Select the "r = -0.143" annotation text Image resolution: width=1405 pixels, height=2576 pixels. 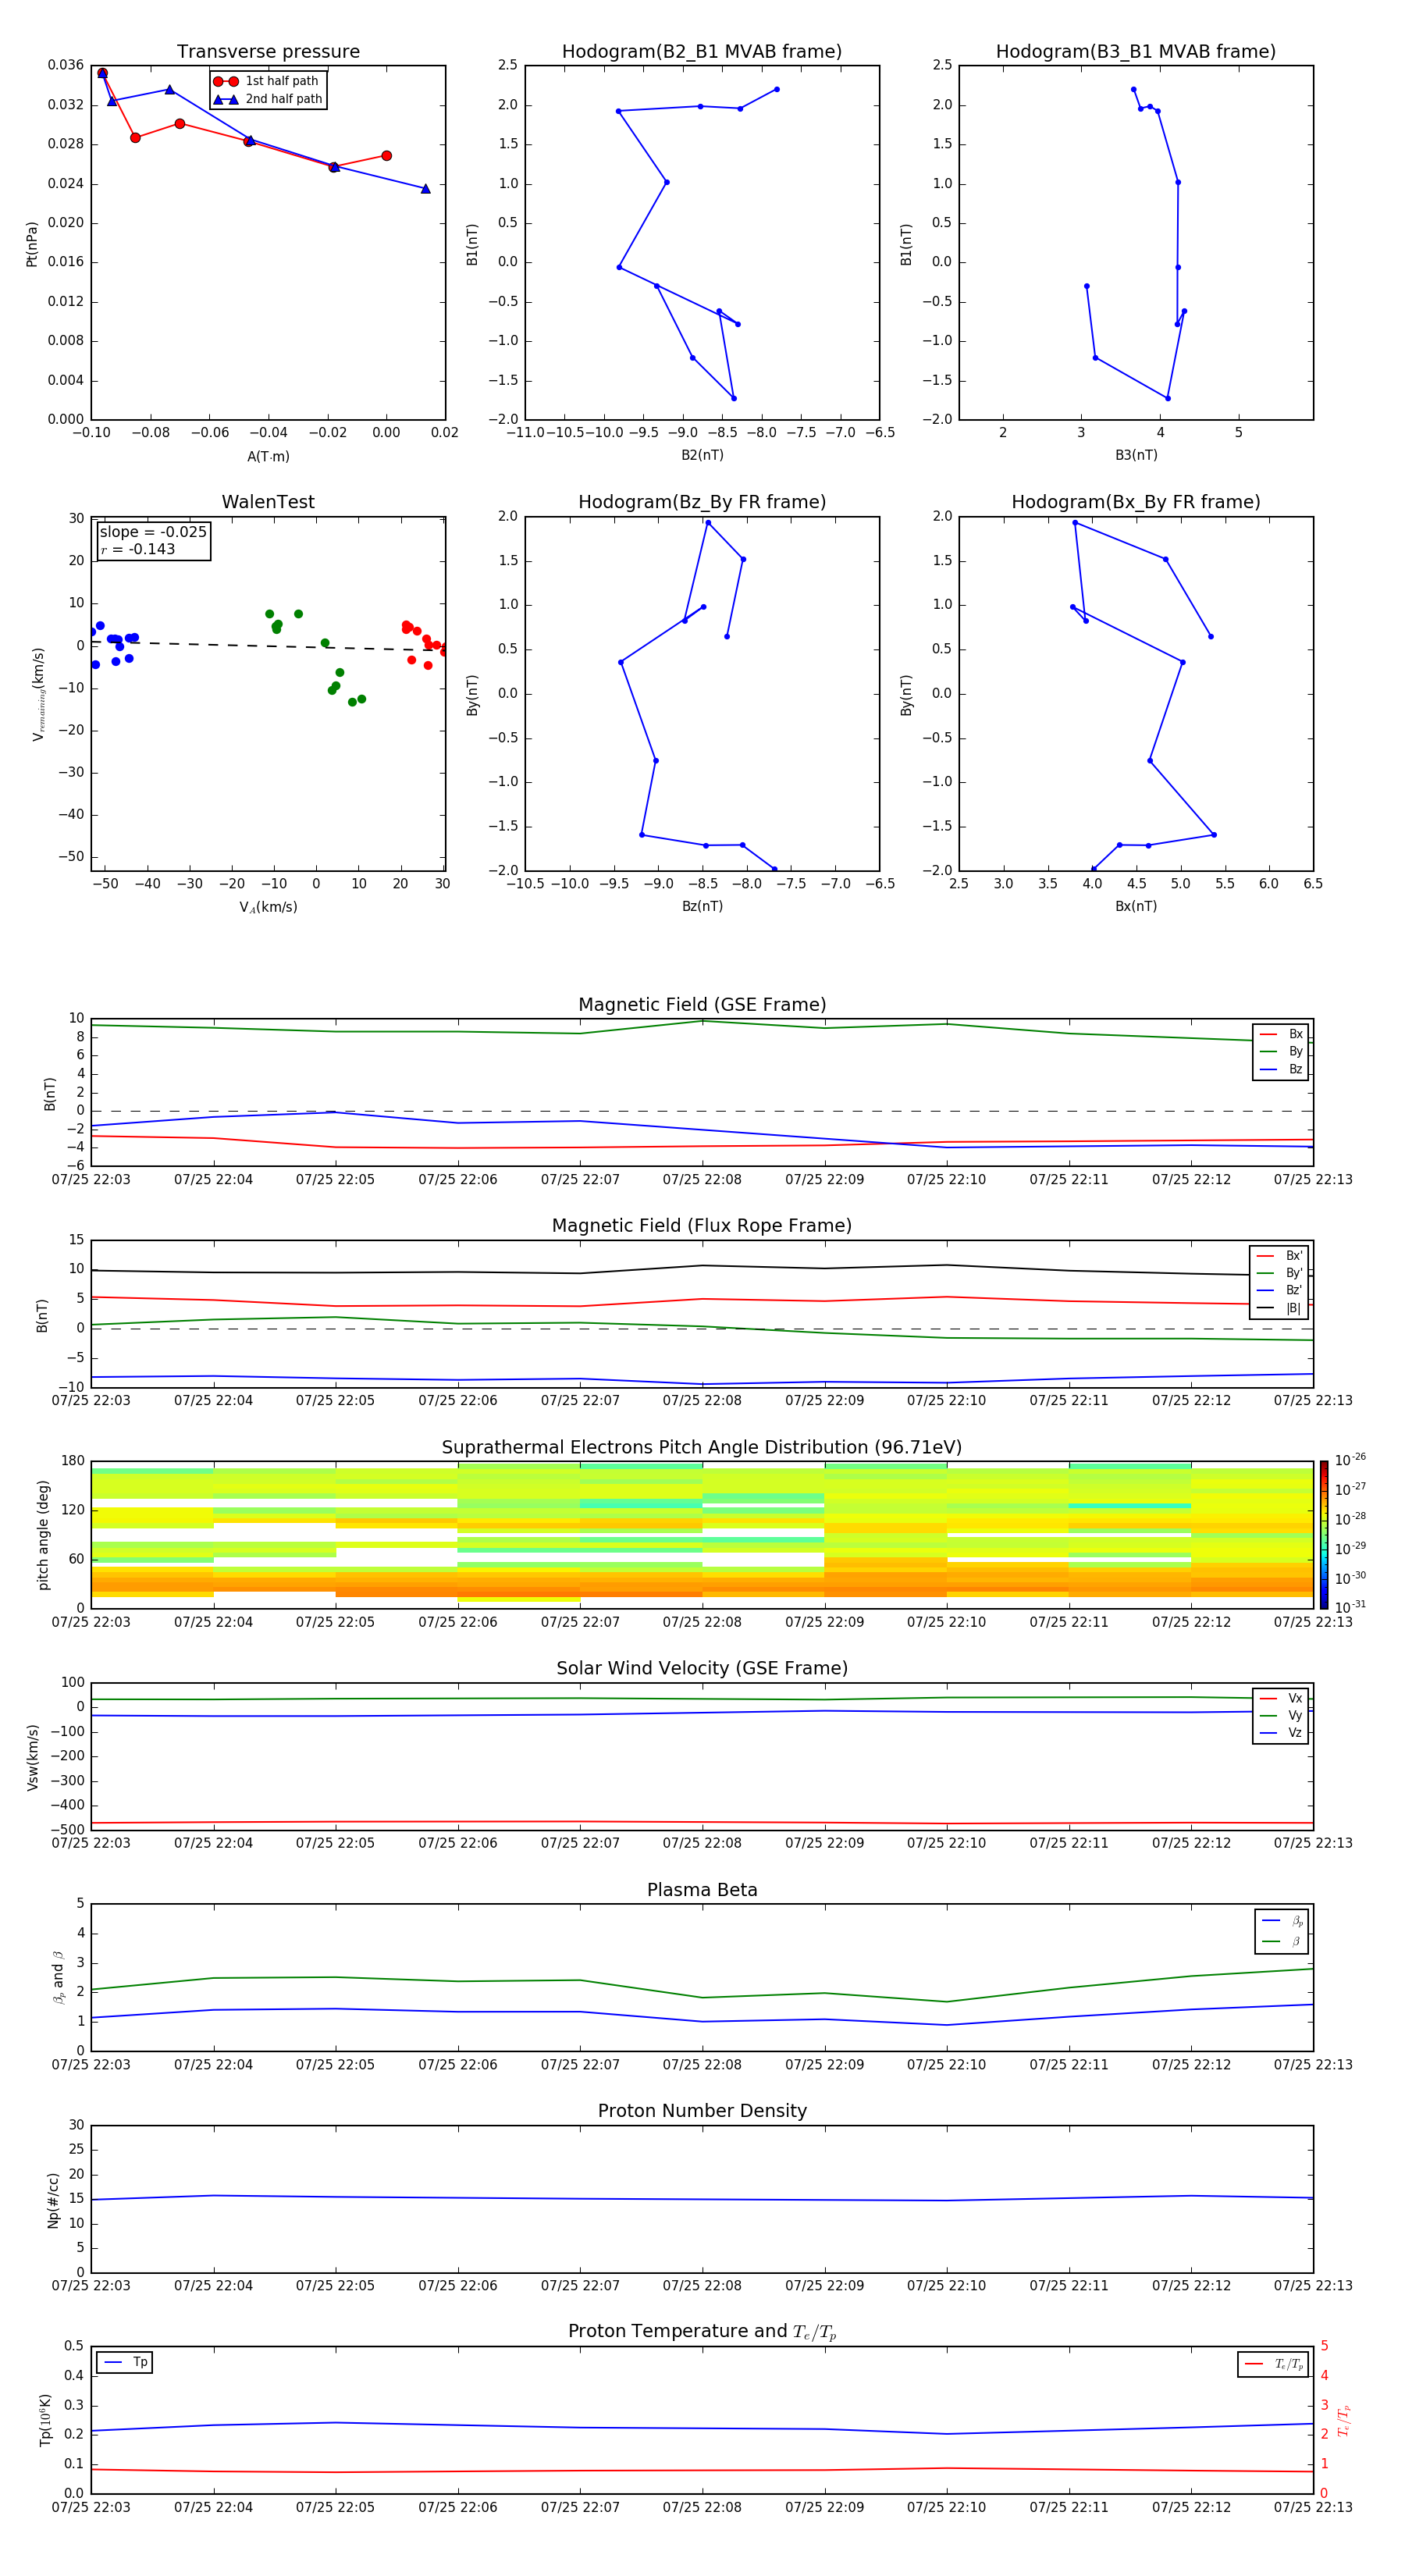click(x=138, y=549)
